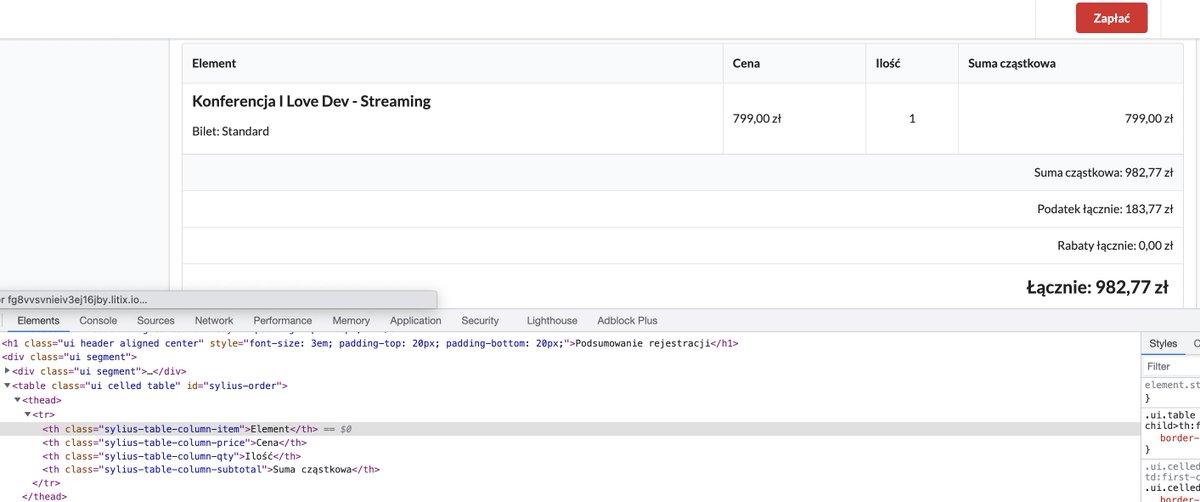This screenshot has width=1200, height=502.
Task: Switch to the Lighthouse tab
Action: point(552,321)
